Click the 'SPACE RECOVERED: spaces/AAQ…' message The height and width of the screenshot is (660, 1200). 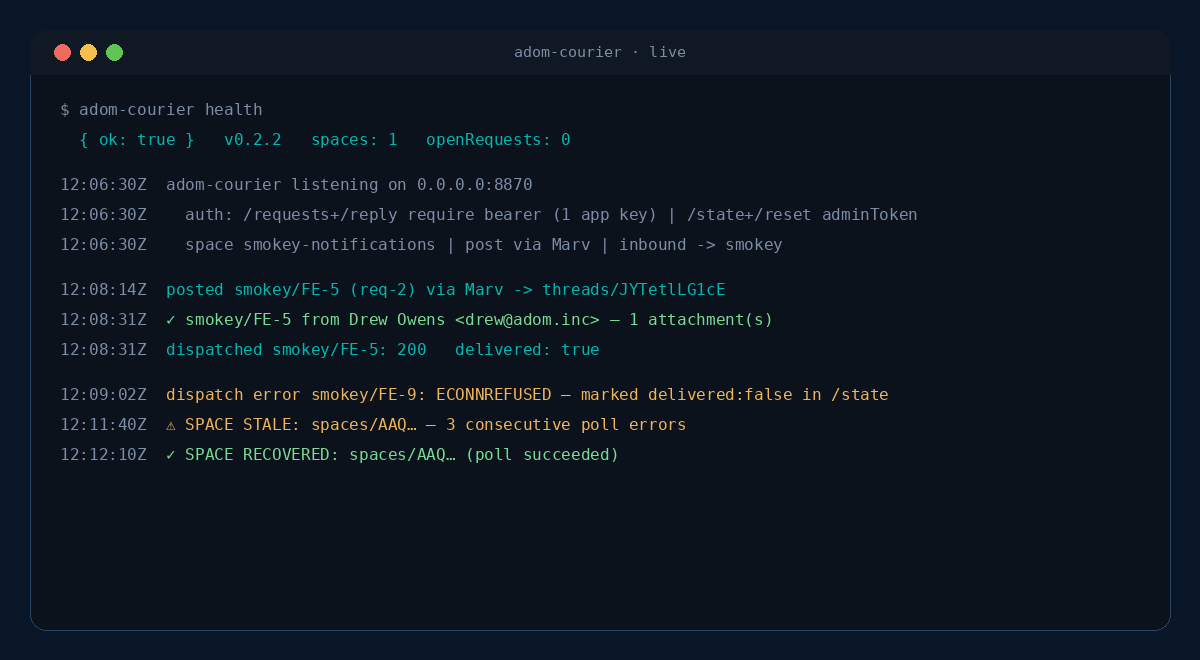tap(402, 455)
